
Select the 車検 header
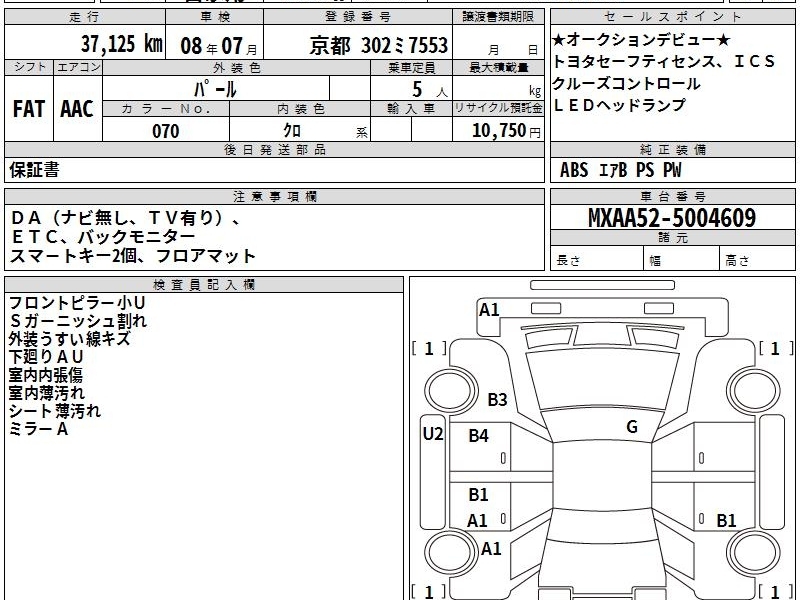(x=215, y=17)
